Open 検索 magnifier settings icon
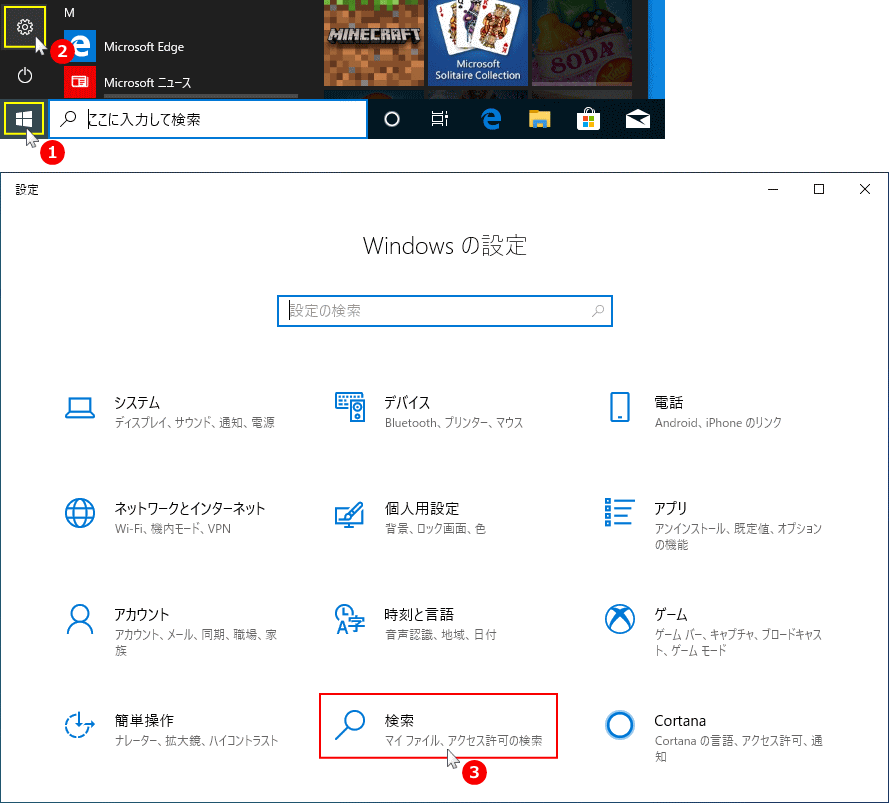889x803 pixels. pos(350,725)
